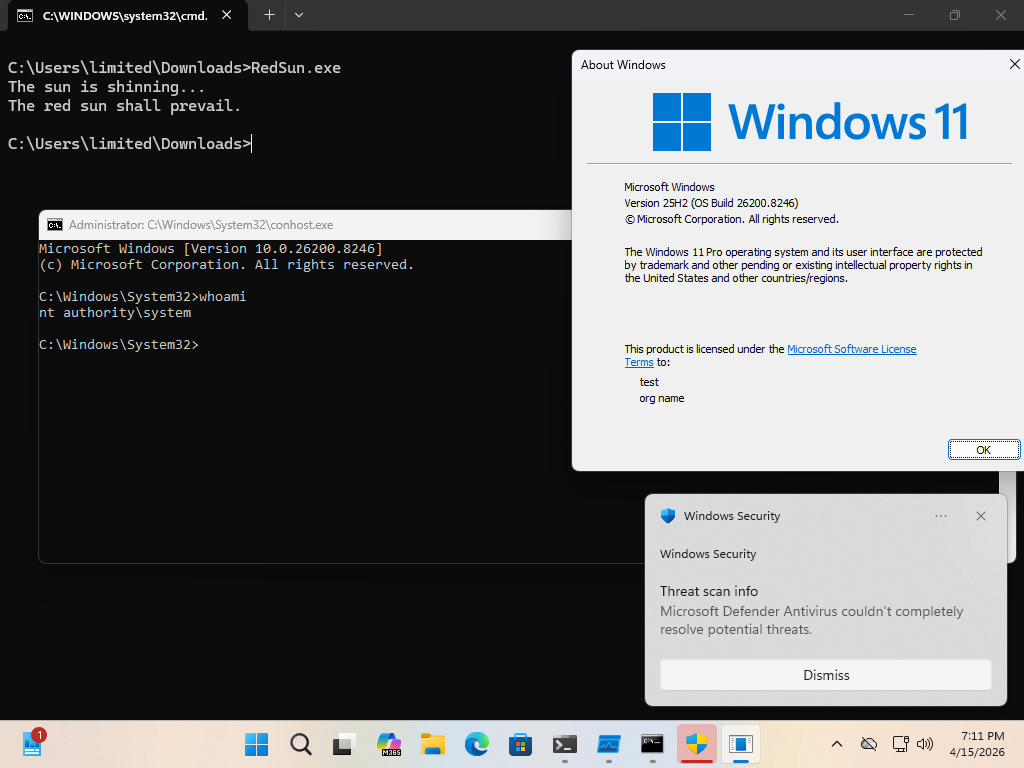The width and height of the screenshot is (1024, 768).
Task: Open the Terminal app from the taskbar
Action: click(x=565, y=744)
